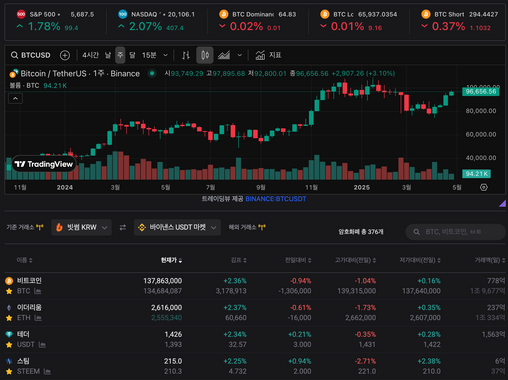This screenshot has width=508, height=380.
Task: Open the 빗썸 KRW exchange dropdown
Action: click(x=81, y=227)
